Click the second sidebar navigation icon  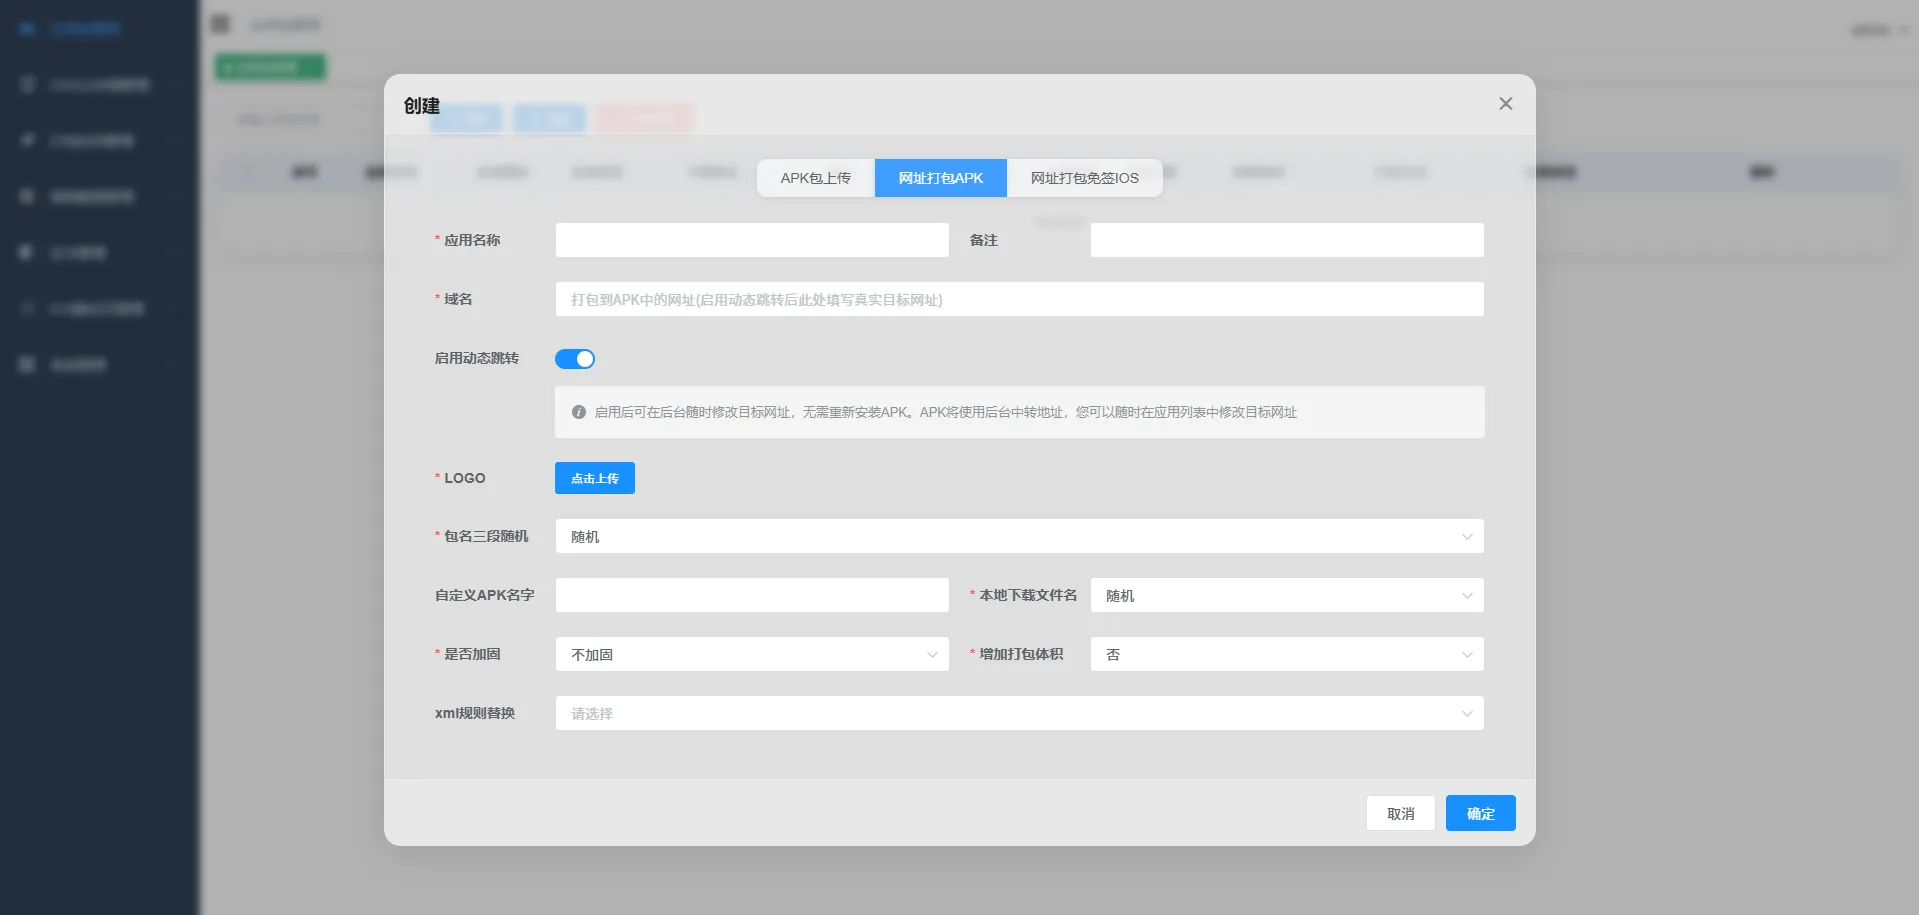26,84
